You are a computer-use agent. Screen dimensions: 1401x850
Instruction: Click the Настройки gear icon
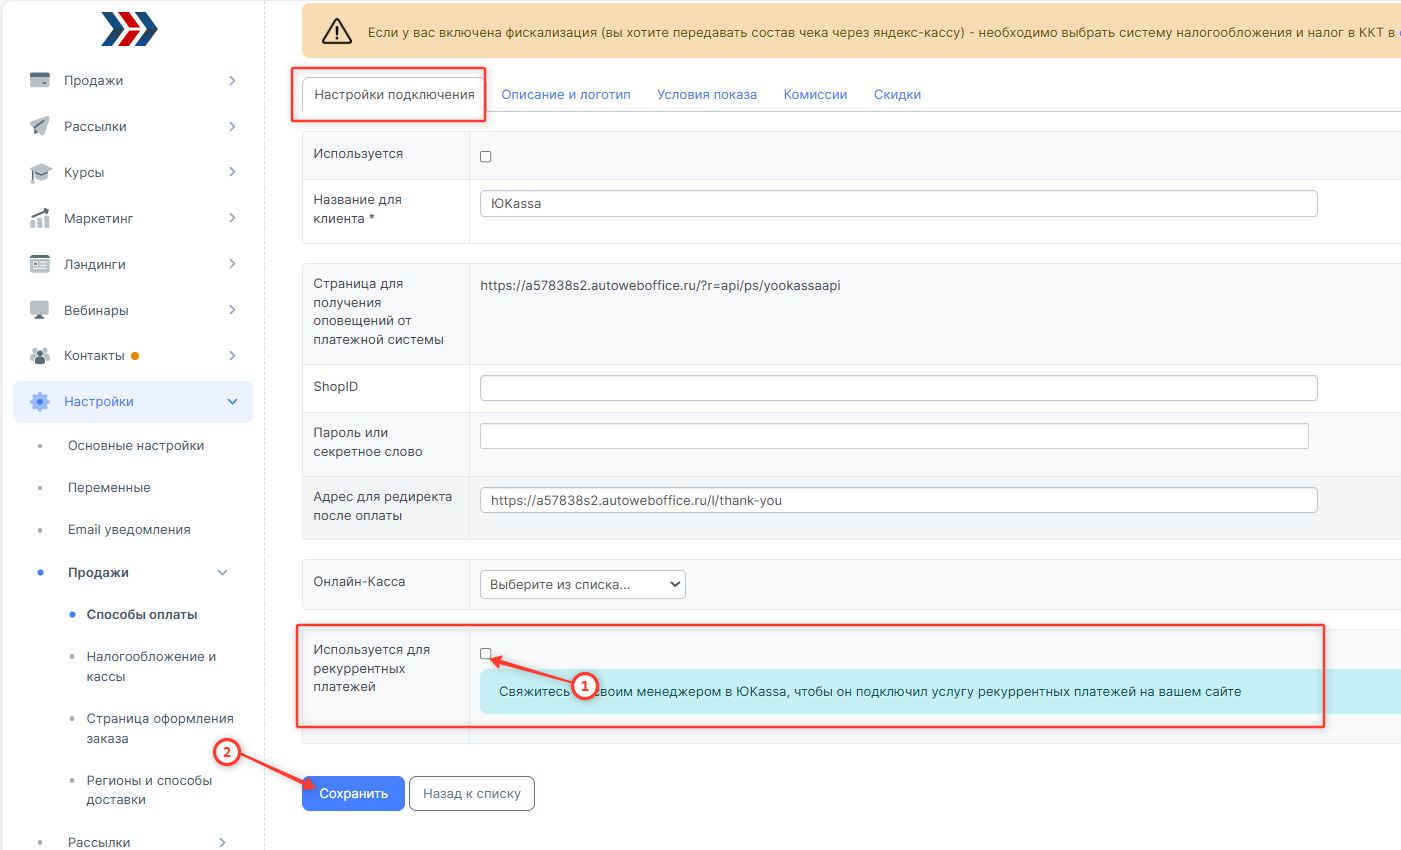[40, 402]
